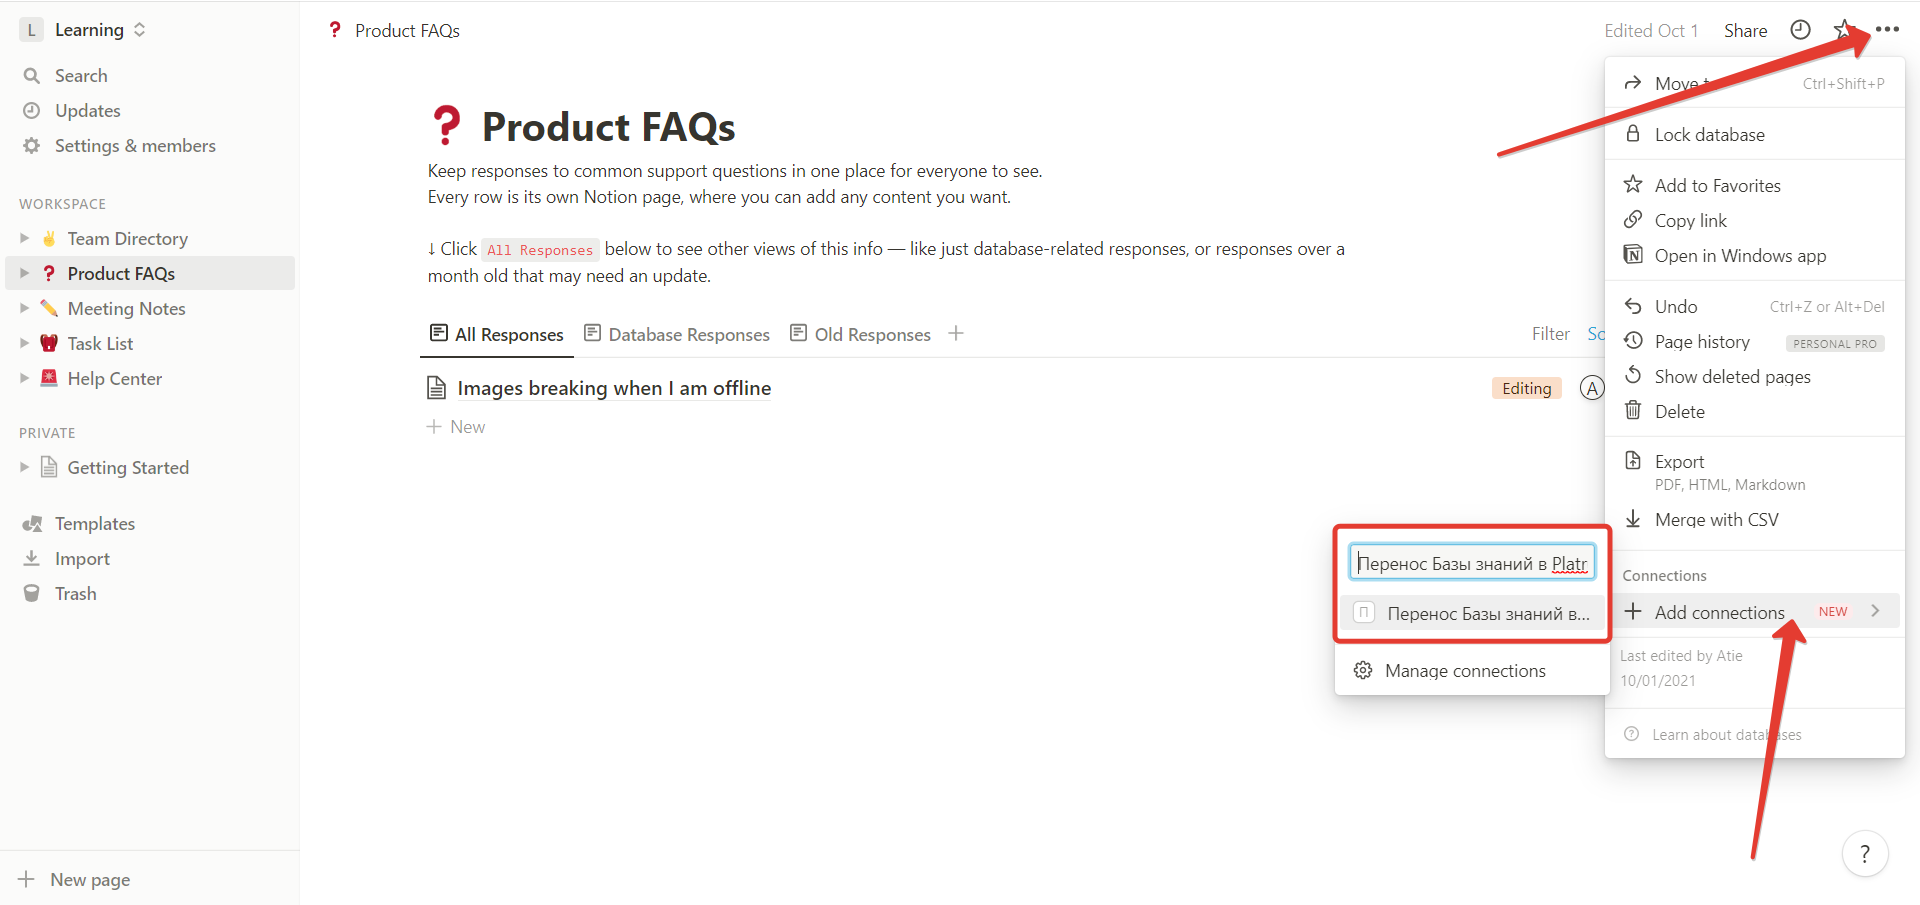Open Settings & members
This screenshot has height=905, width=1920.
(x=135, y=146)
